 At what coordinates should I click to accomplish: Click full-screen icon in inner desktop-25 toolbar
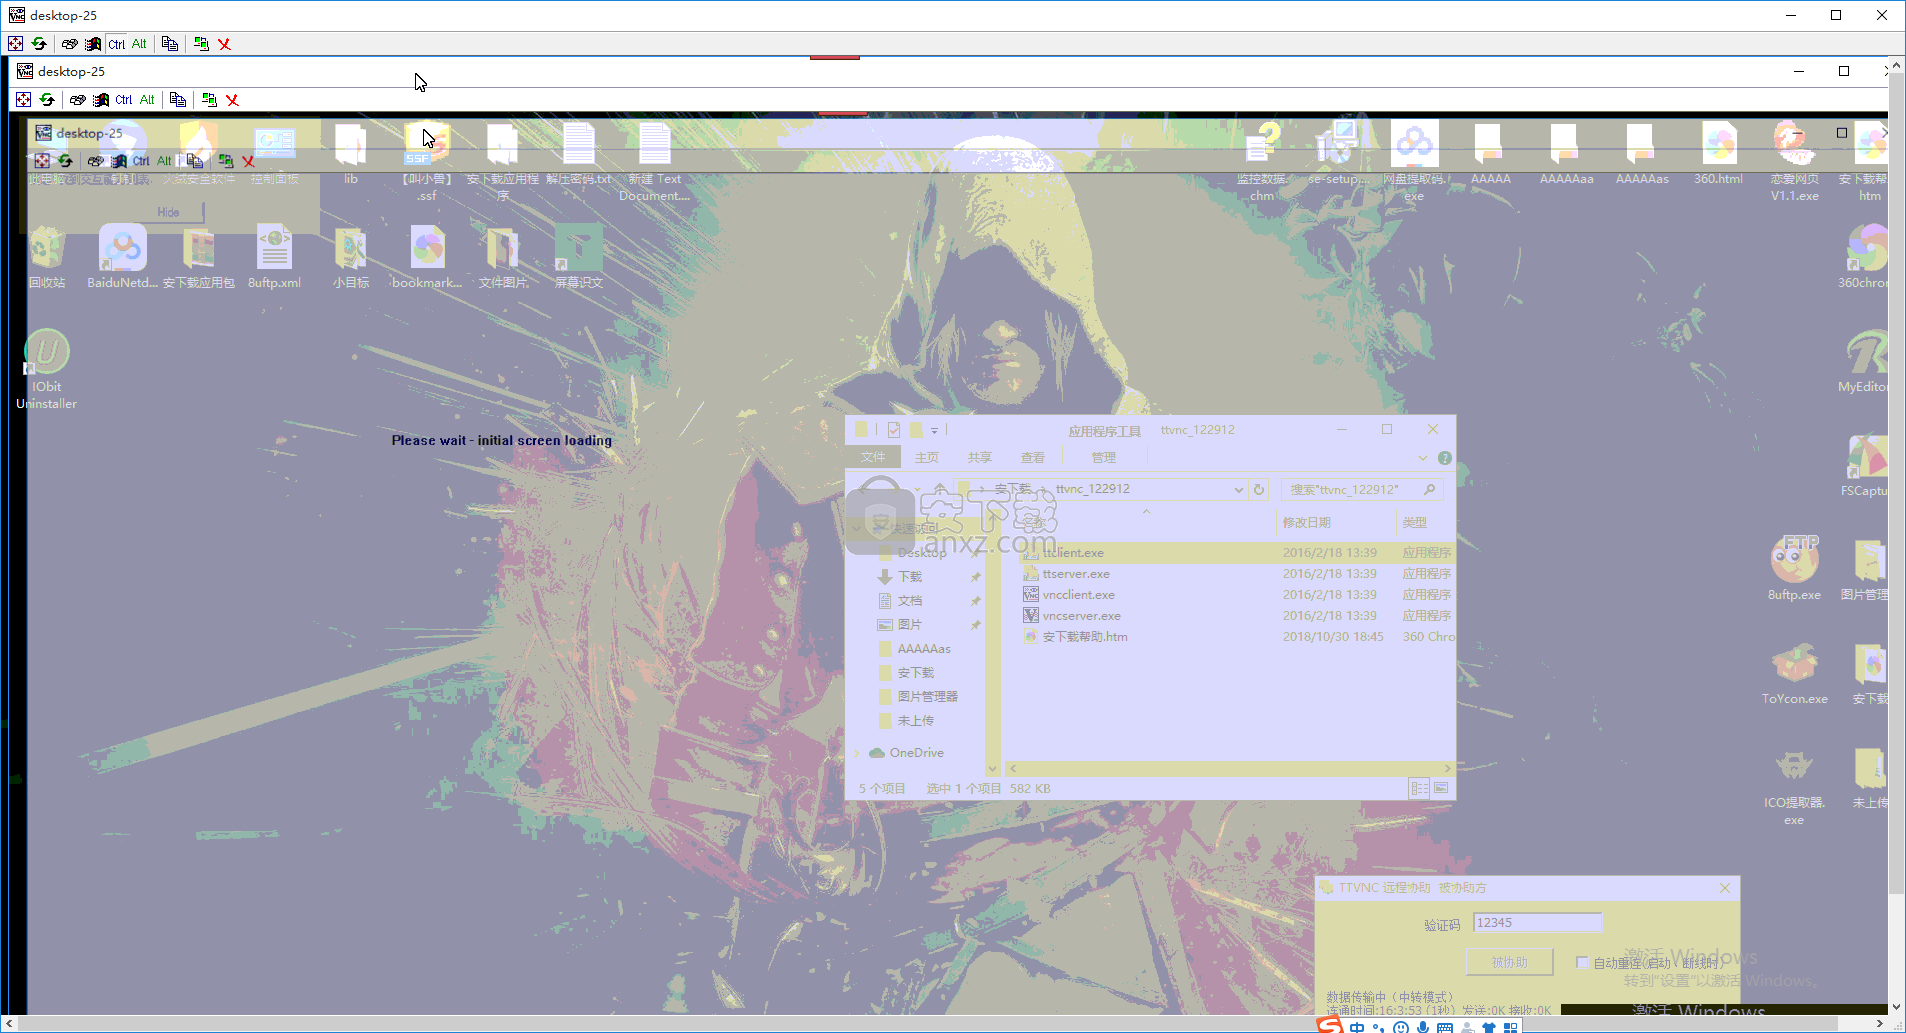[24, 100]
